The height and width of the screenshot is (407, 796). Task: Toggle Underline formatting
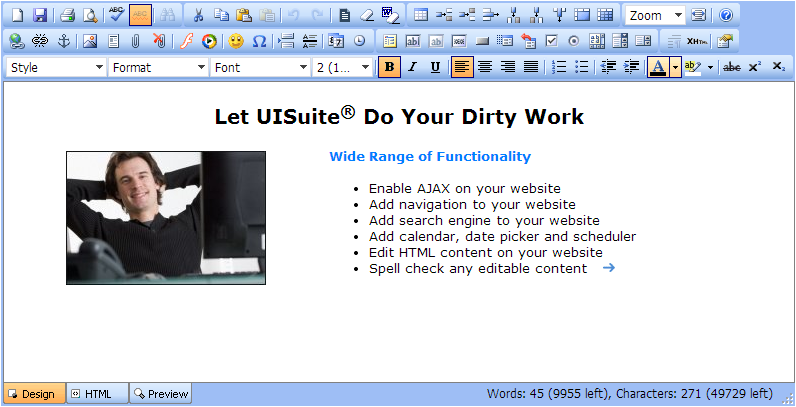(x=435, y=67)
